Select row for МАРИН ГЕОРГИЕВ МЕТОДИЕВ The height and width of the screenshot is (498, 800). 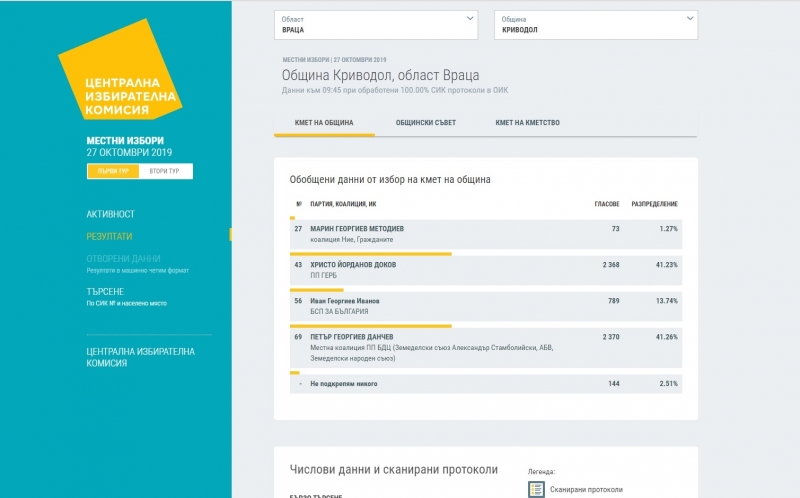point(485,234)
